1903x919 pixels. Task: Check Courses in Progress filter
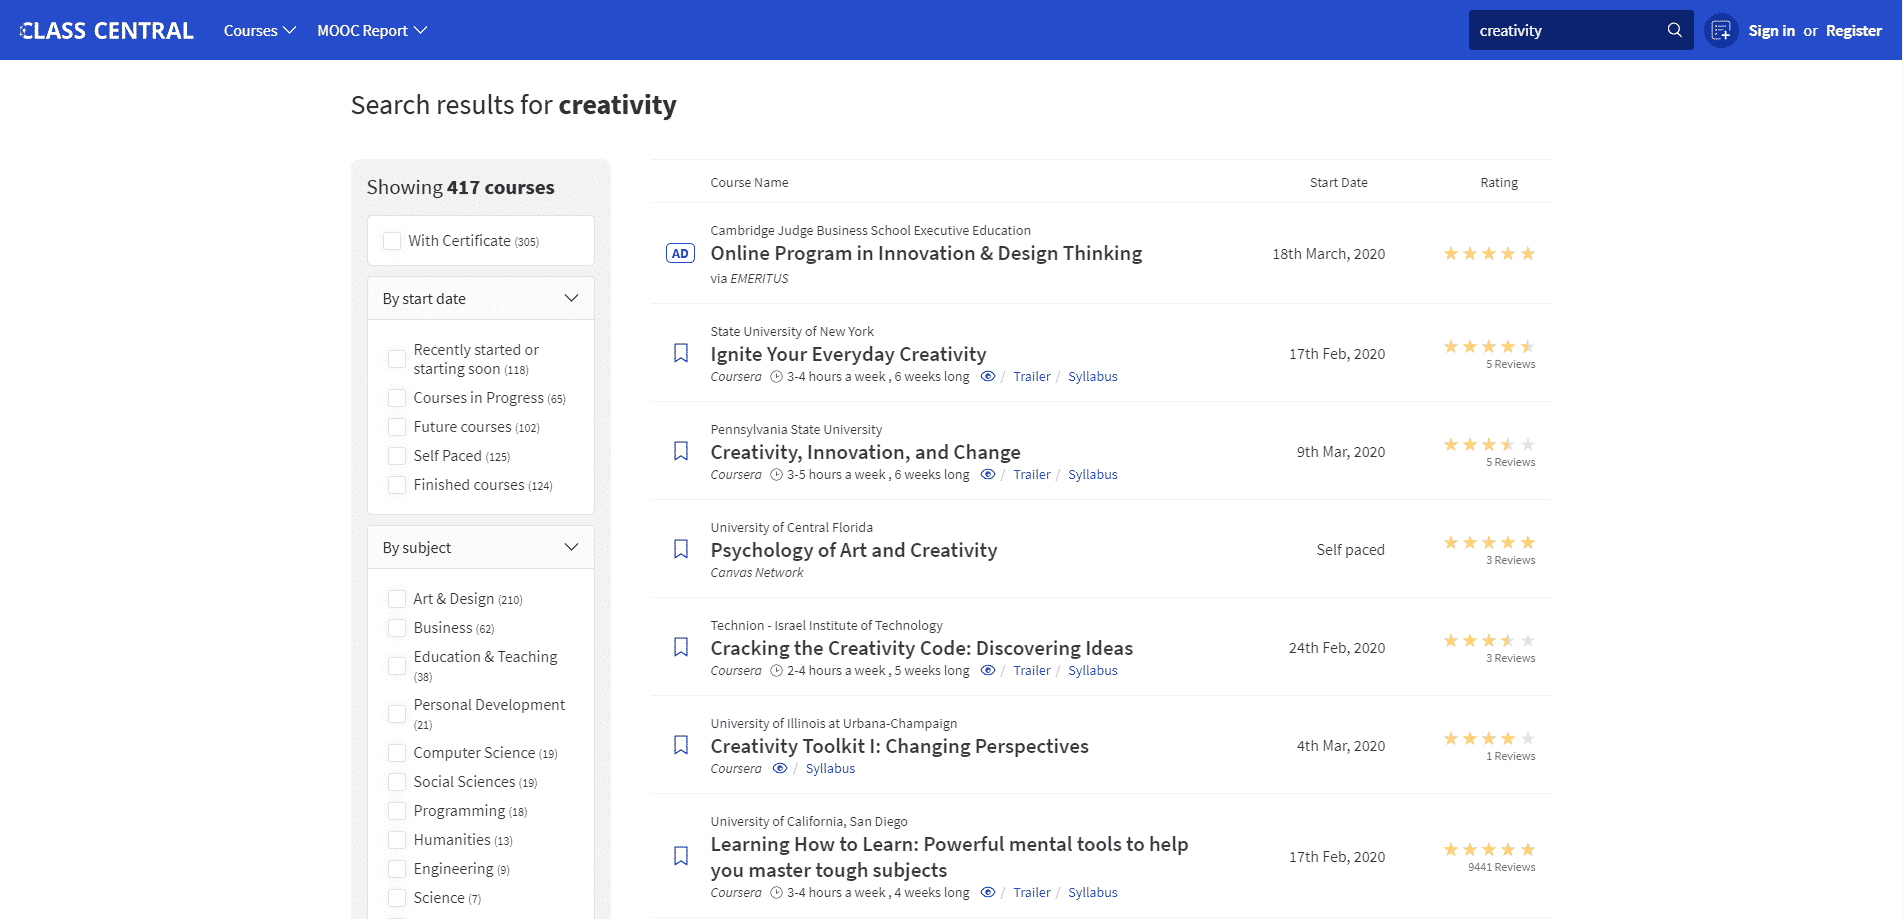pyautogui.click(x=397, y=398)
